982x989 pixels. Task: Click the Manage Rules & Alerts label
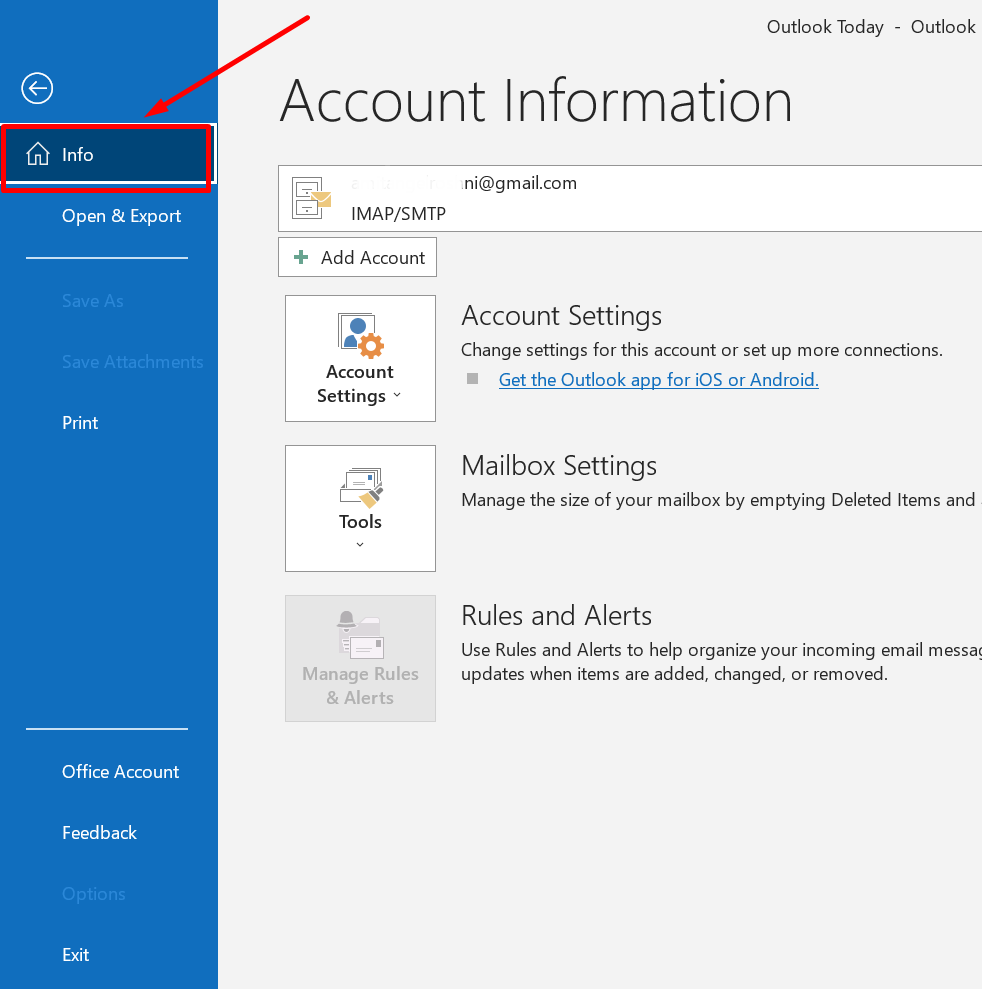(360, 686)
